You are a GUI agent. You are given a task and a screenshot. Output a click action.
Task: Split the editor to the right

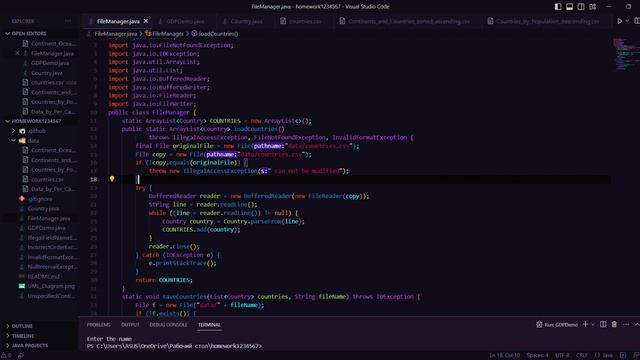637,21
